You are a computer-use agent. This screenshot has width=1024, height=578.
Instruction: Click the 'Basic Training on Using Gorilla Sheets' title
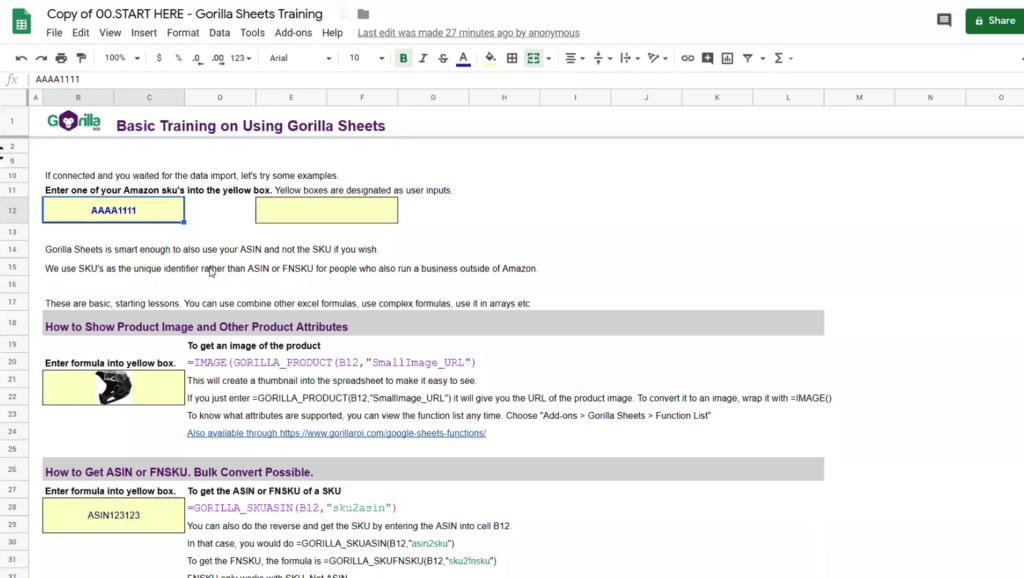point(251,126)
